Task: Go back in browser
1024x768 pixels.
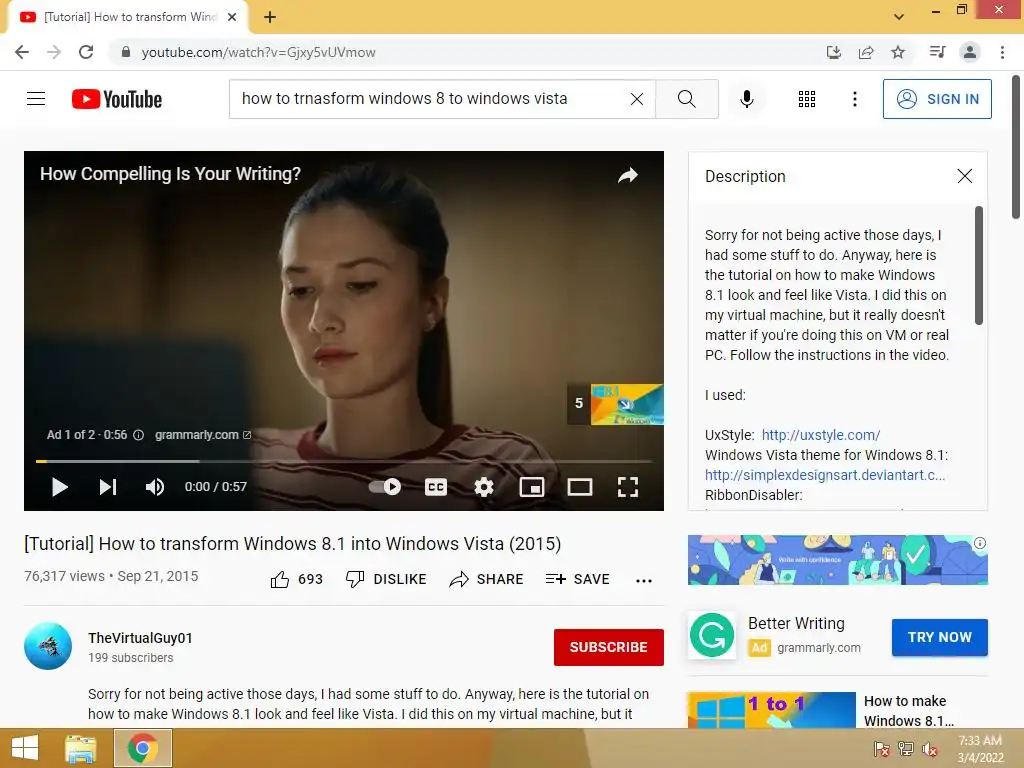Action: pyautogui.click(x=22, y=52)
